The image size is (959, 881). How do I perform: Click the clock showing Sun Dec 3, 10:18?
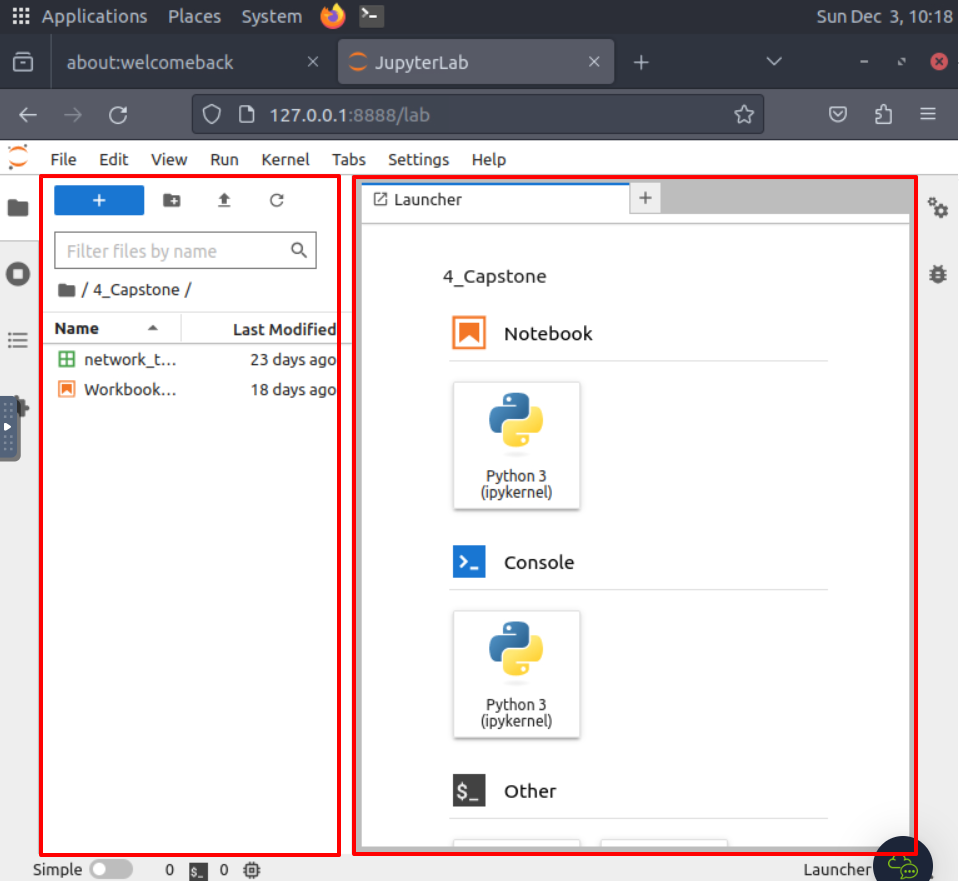tap(884, 16)
